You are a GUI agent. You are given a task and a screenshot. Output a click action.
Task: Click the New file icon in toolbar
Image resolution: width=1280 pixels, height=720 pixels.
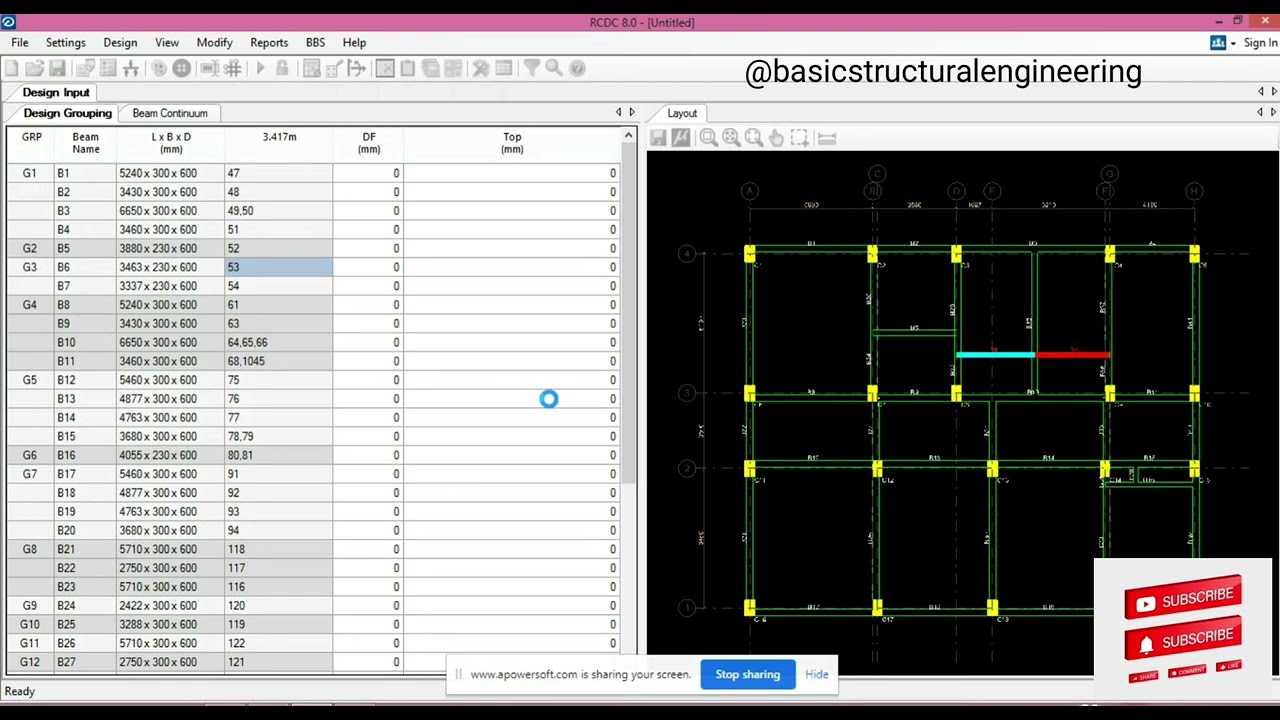(11, 68)
